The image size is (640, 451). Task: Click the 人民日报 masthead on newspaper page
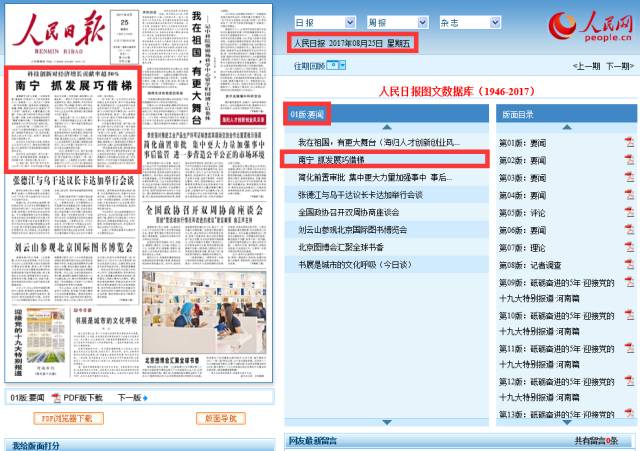[58, 29]
